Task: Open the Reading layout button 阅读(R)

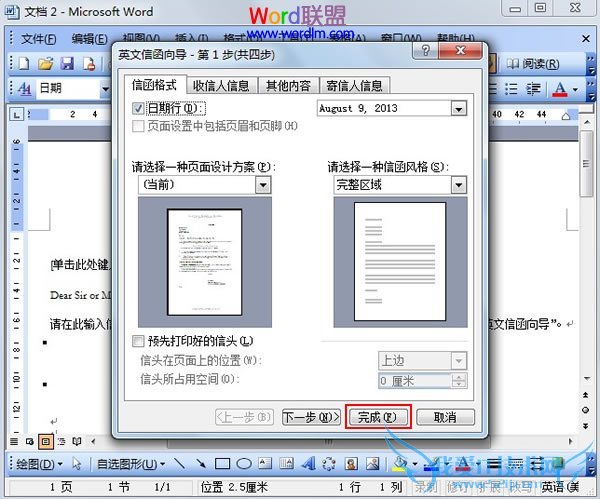Action: coord(533,64)
